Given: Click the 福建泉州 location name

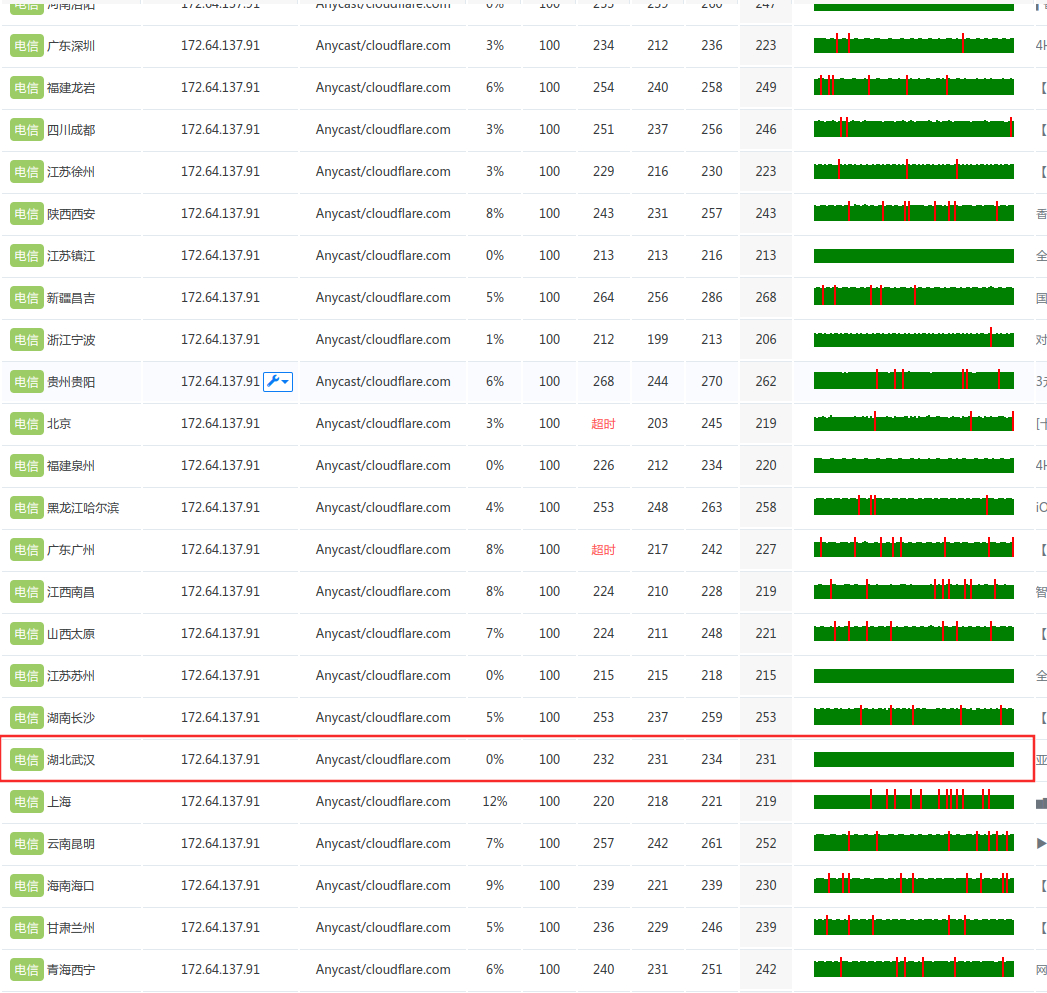Looking at the screenshot, I should click(71, 465).
